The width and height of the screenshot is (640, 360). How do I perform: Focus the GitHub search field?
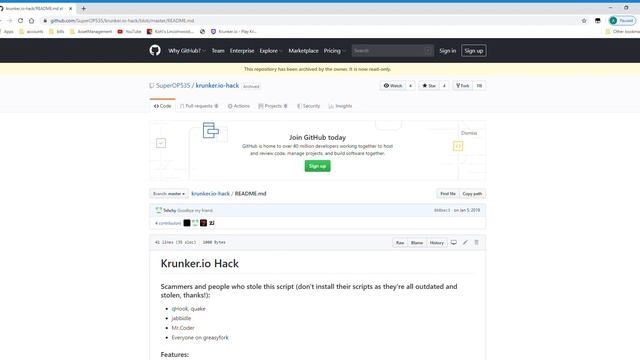[x=392, y=51]
